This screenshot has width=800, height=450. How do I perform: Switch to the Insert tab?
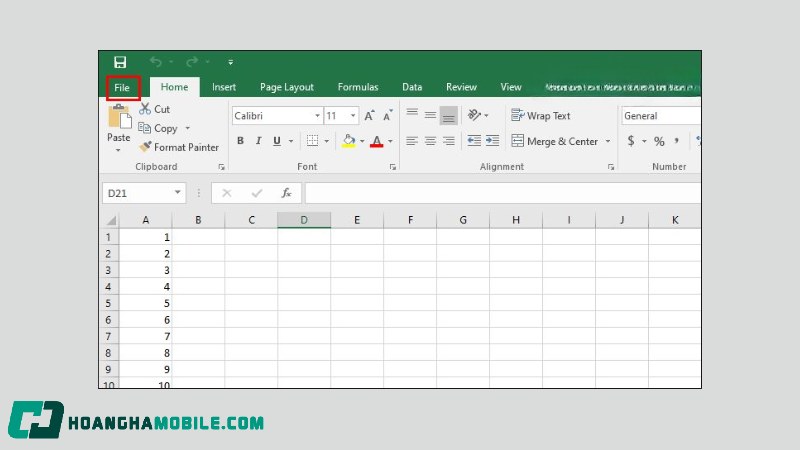(224, 87)
